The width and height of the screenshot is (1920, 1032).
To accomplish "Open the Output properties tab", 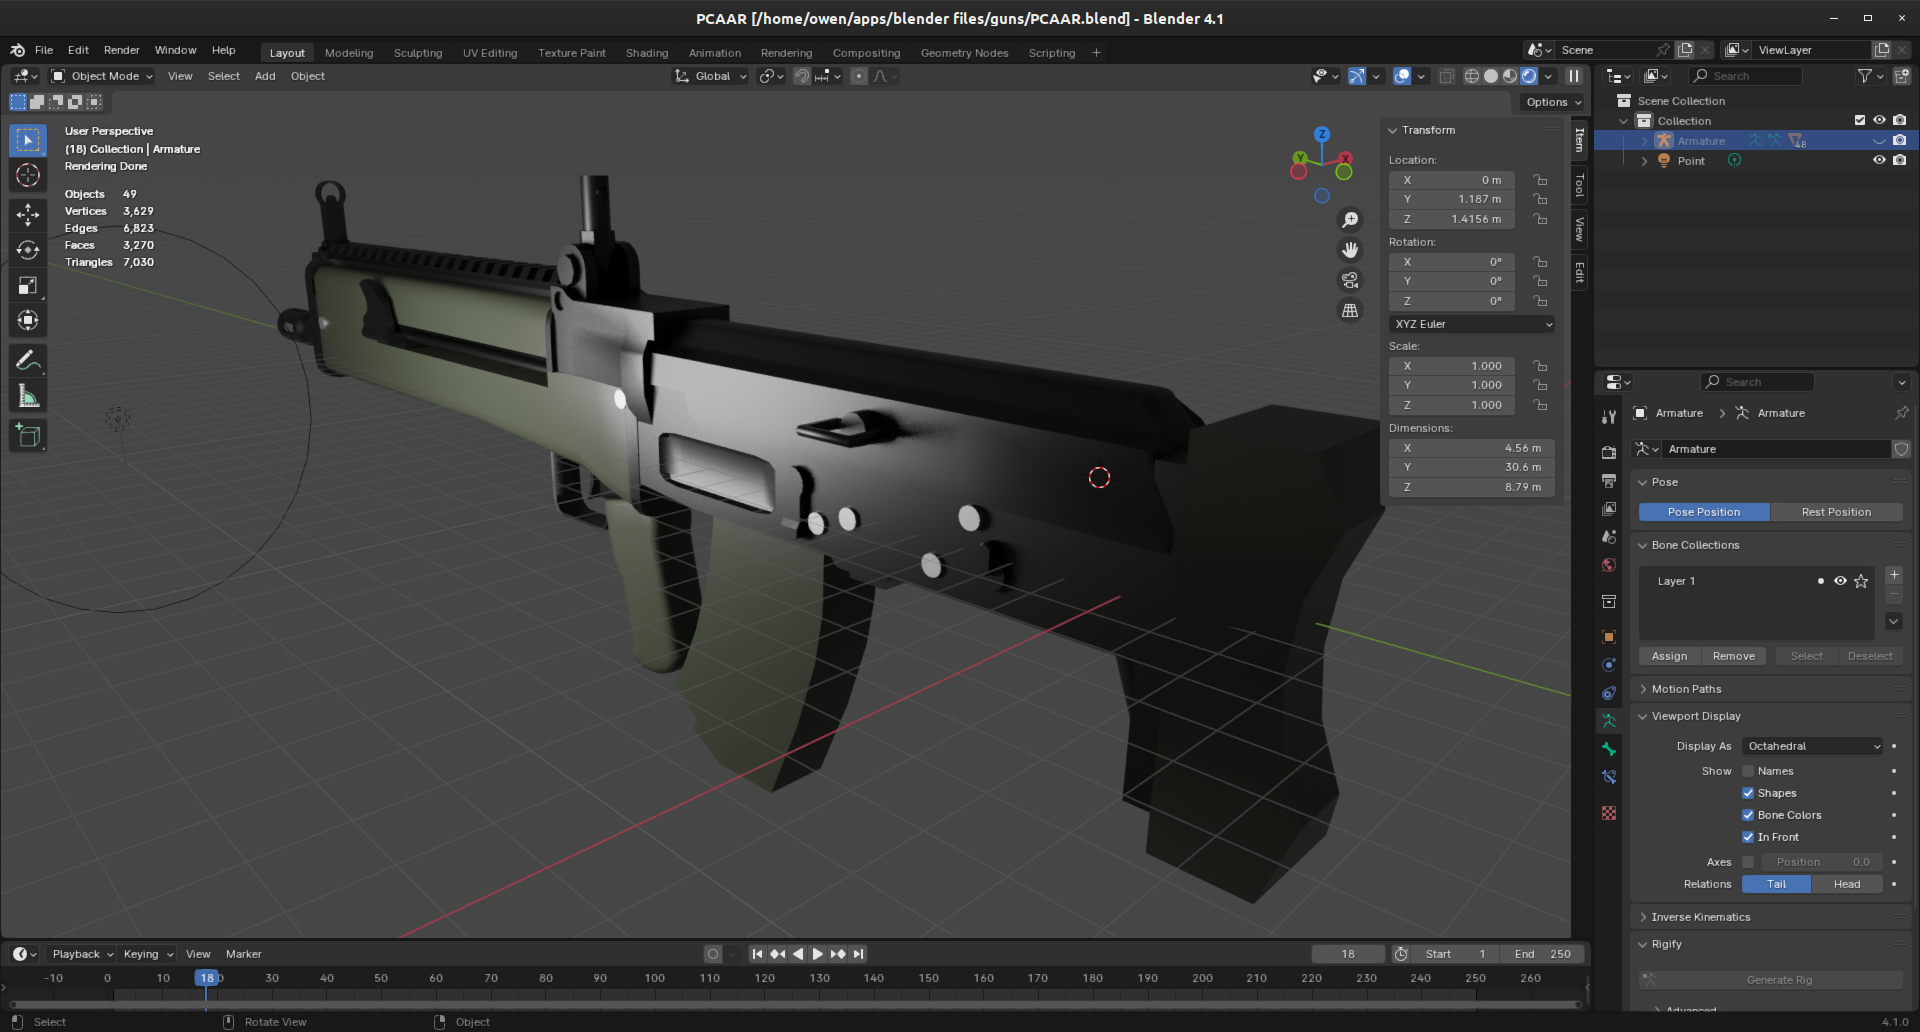I will coord(1608,481).
